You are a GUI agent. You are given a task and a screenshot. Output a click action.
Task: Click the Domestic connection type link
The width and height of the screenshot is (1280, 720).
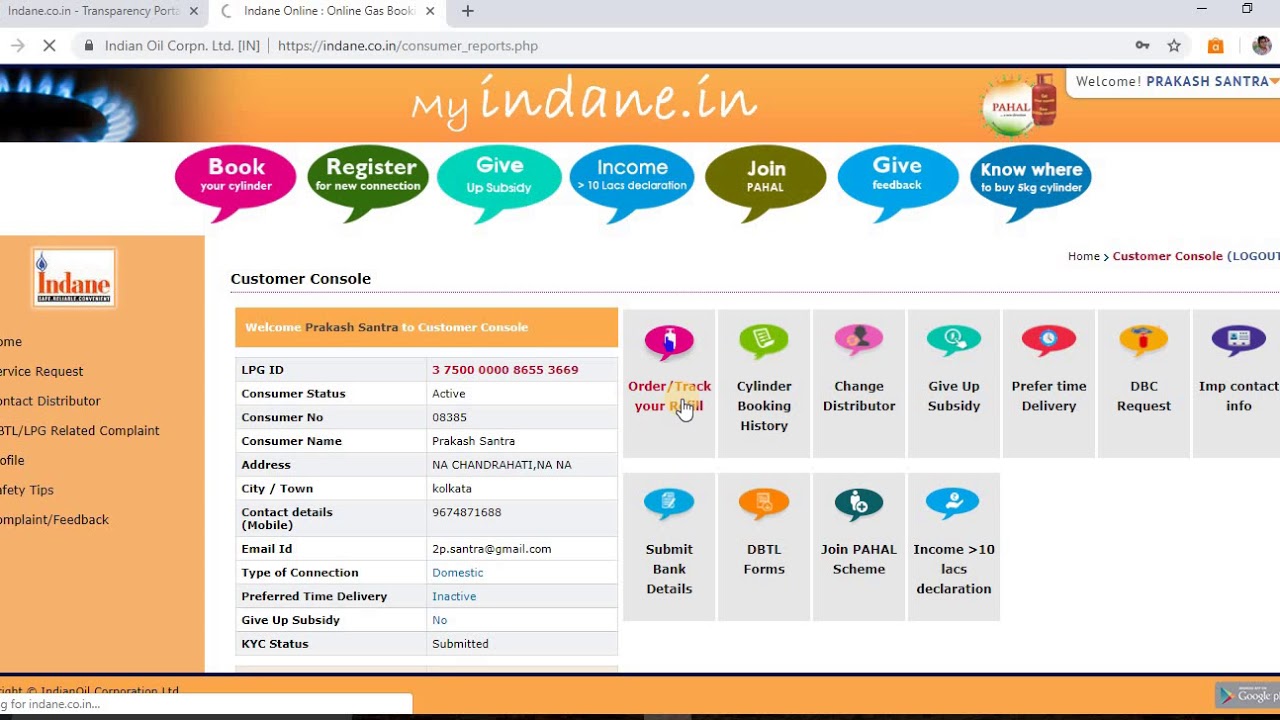coord(457,573)
